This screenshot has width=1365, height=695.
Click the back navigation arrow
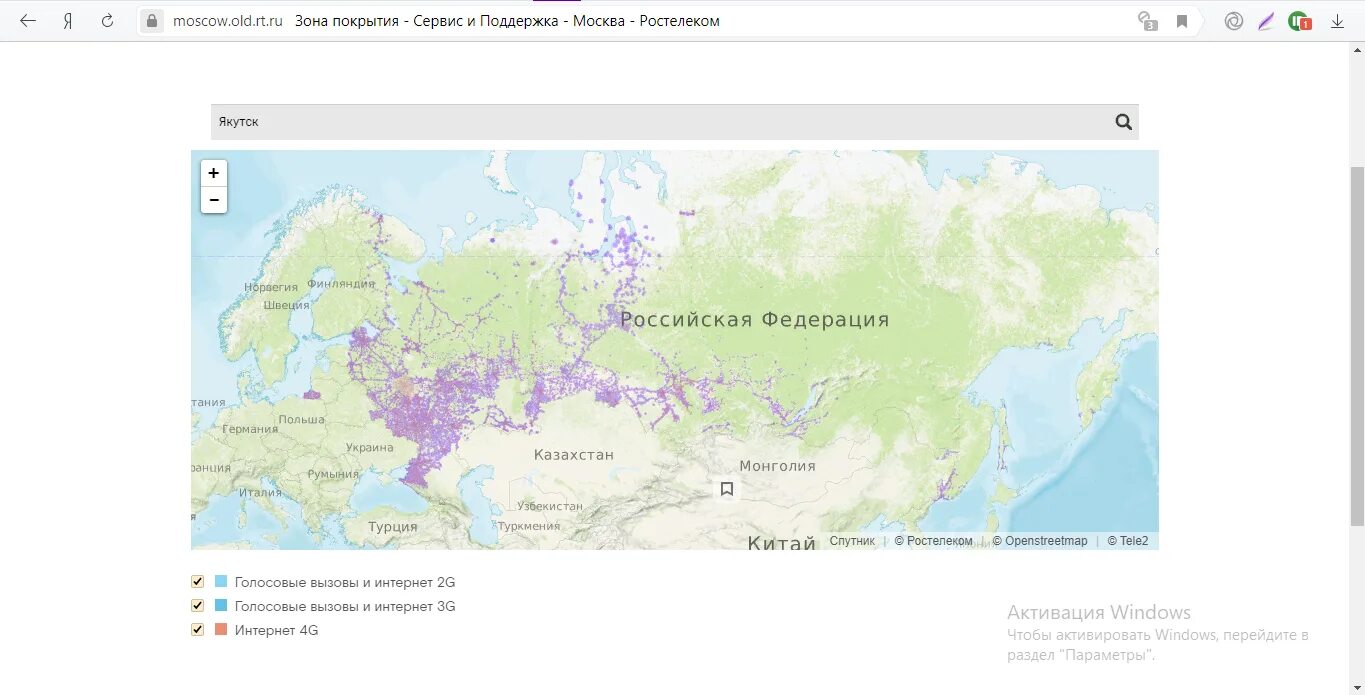click(27, 19)
